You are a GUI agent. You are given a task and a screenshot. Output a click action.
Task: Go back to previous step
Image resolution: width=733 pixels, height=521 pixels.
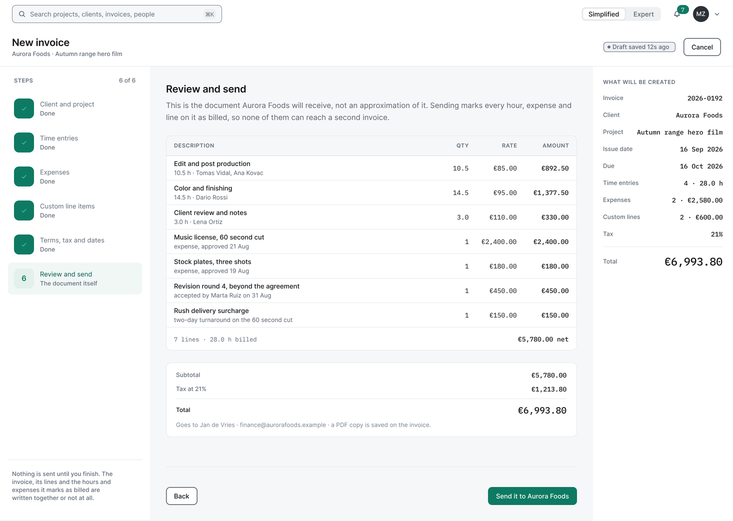click(x=181, y=496)
